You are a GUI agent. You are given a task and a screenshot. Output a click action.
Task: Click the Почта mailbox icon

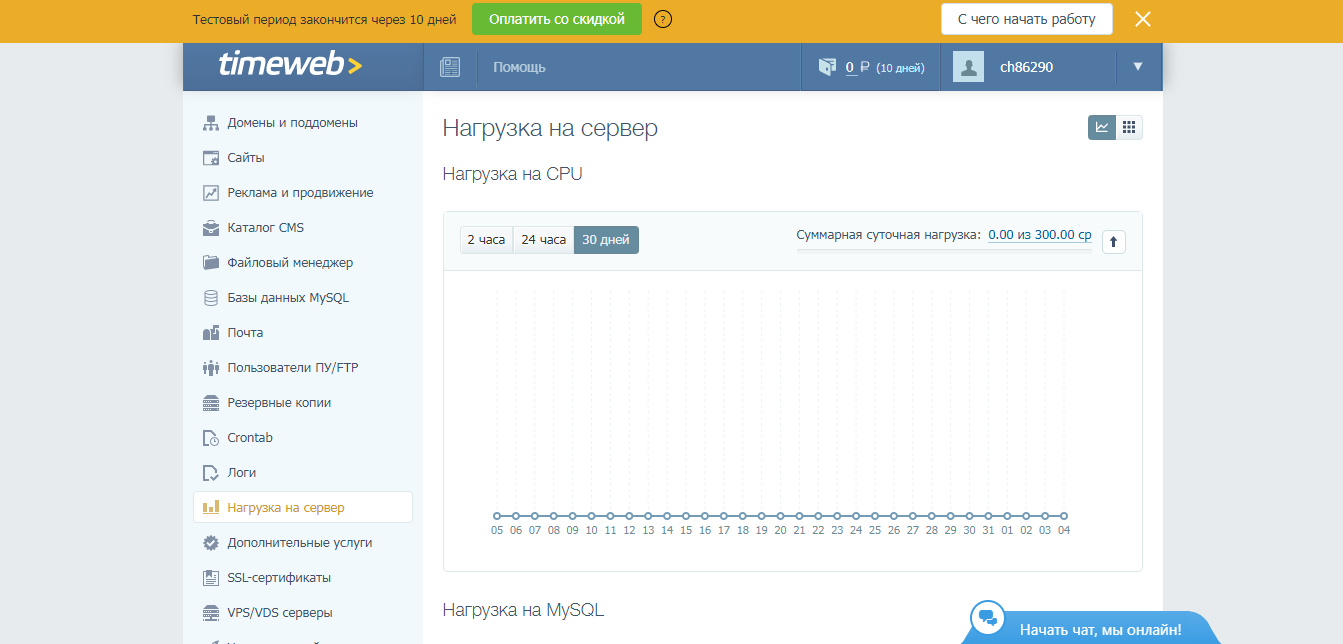click(210, 333)
